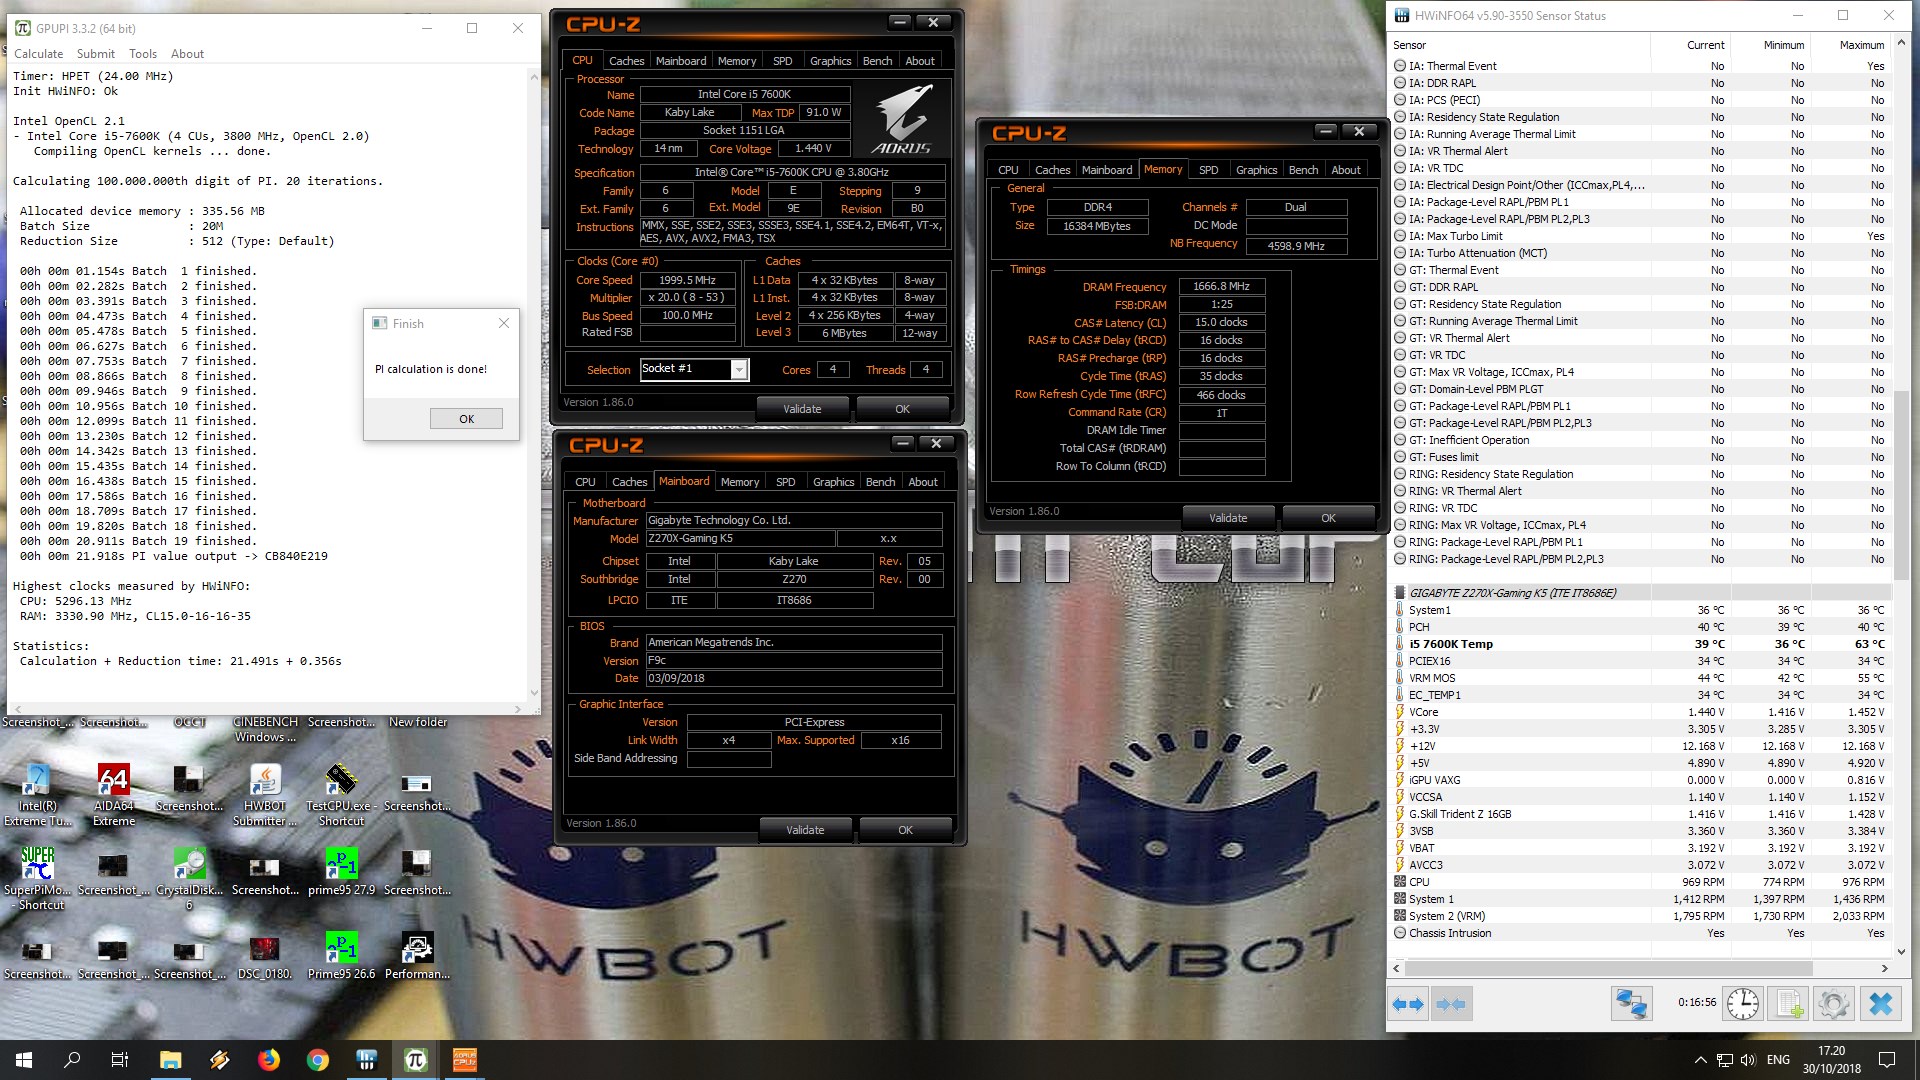Screen dimensions: 1920x1080
Task: Switch to Caches tab in top CPU-Z
Action: 627,61
